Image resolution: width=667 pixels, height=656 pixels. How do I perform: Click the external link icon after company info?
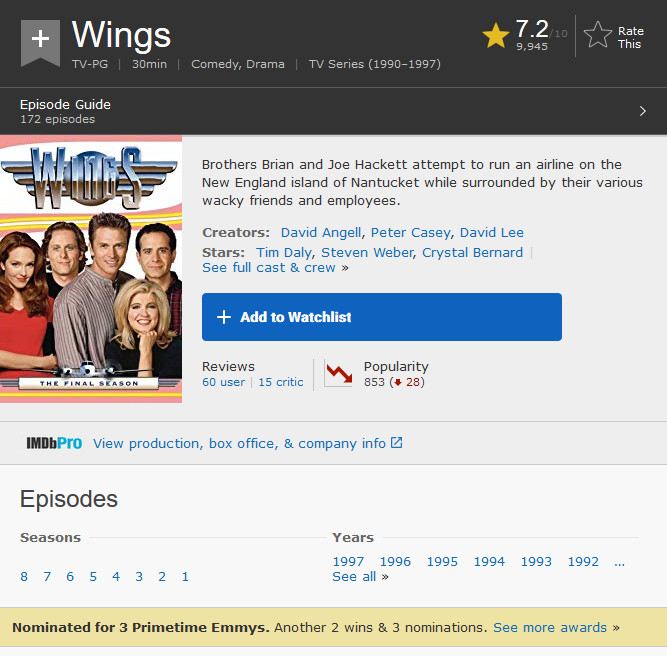[x=396, y=443]
